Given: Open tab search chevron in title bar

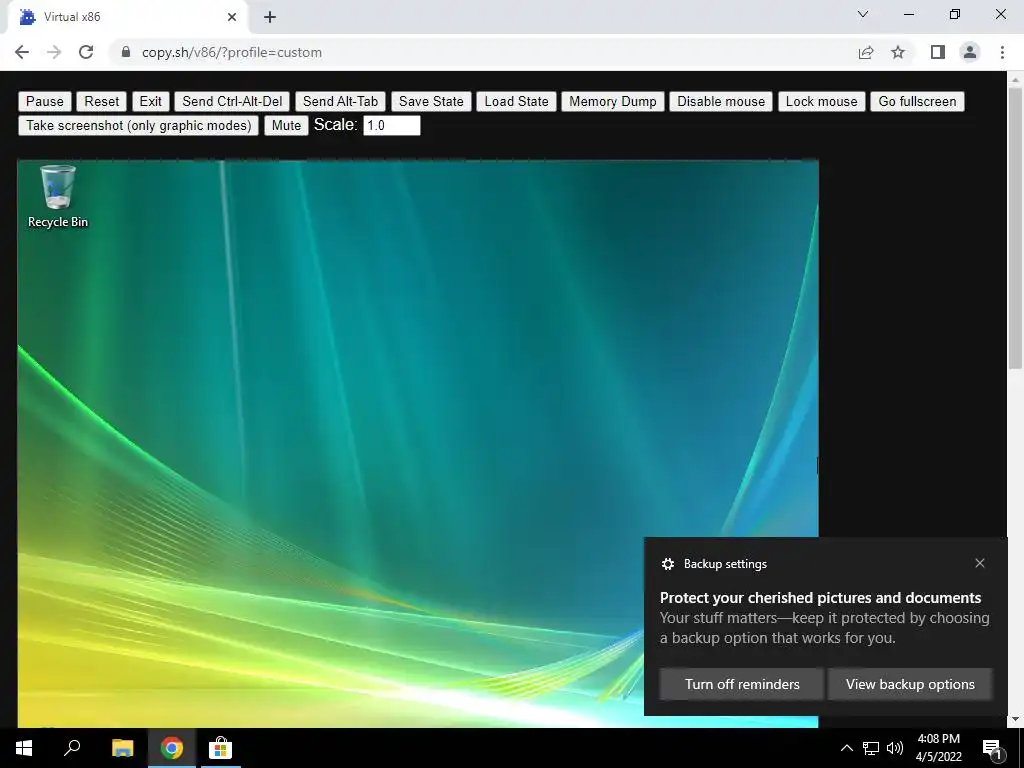Looking at the screenshot, I should click(863, 14).
